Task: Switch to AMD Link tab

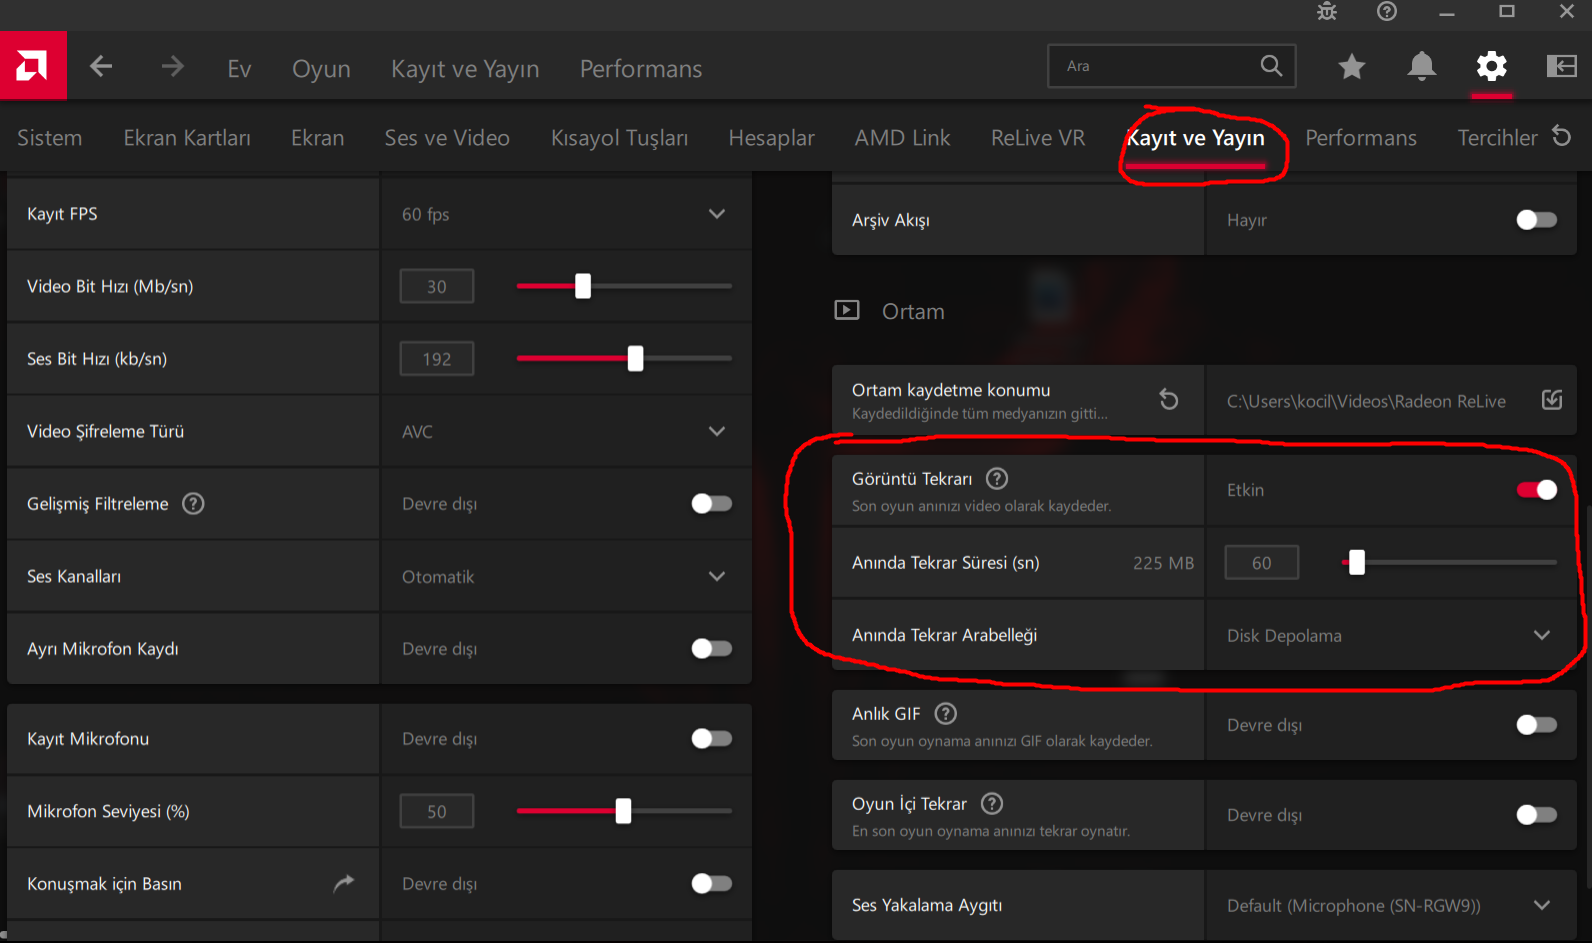Action: point(902,138)
